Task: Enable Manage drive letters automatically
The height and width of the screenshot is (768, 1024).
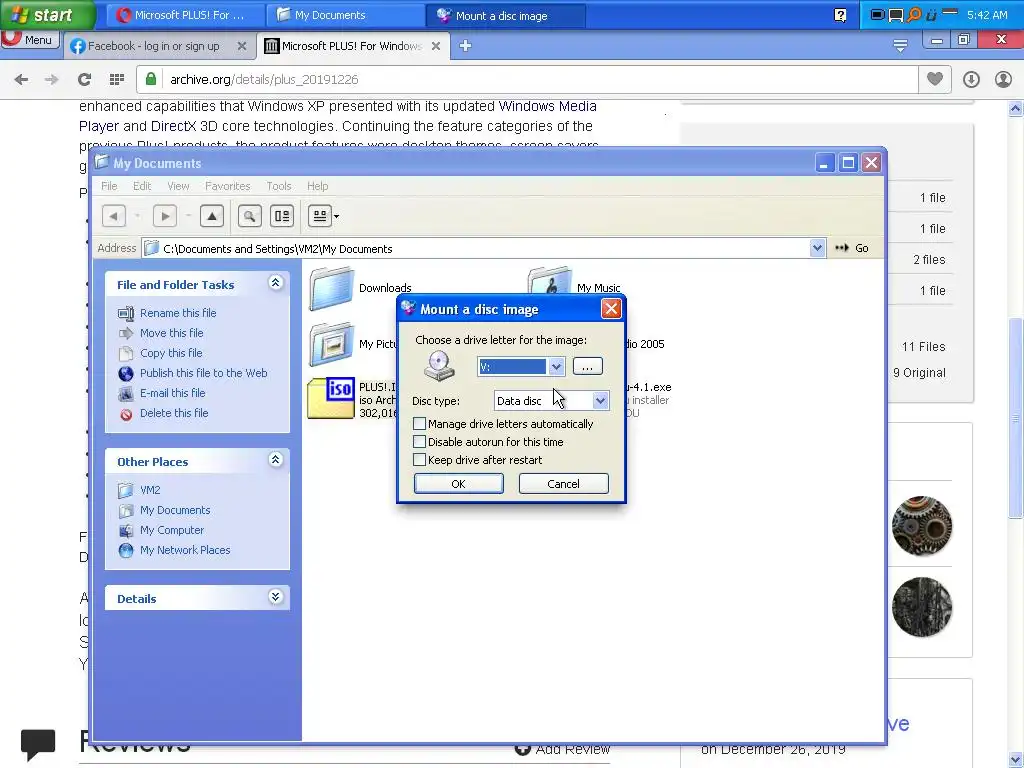Action: [419, 424]
